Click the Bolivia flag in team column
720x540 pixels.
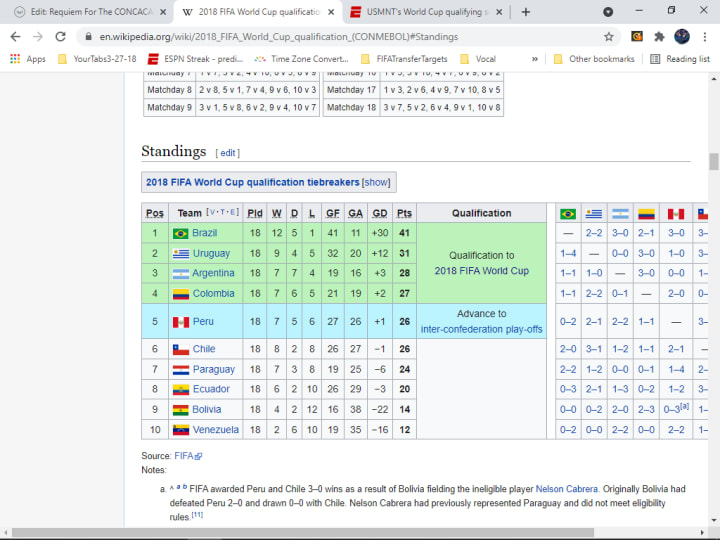(181, 410)
